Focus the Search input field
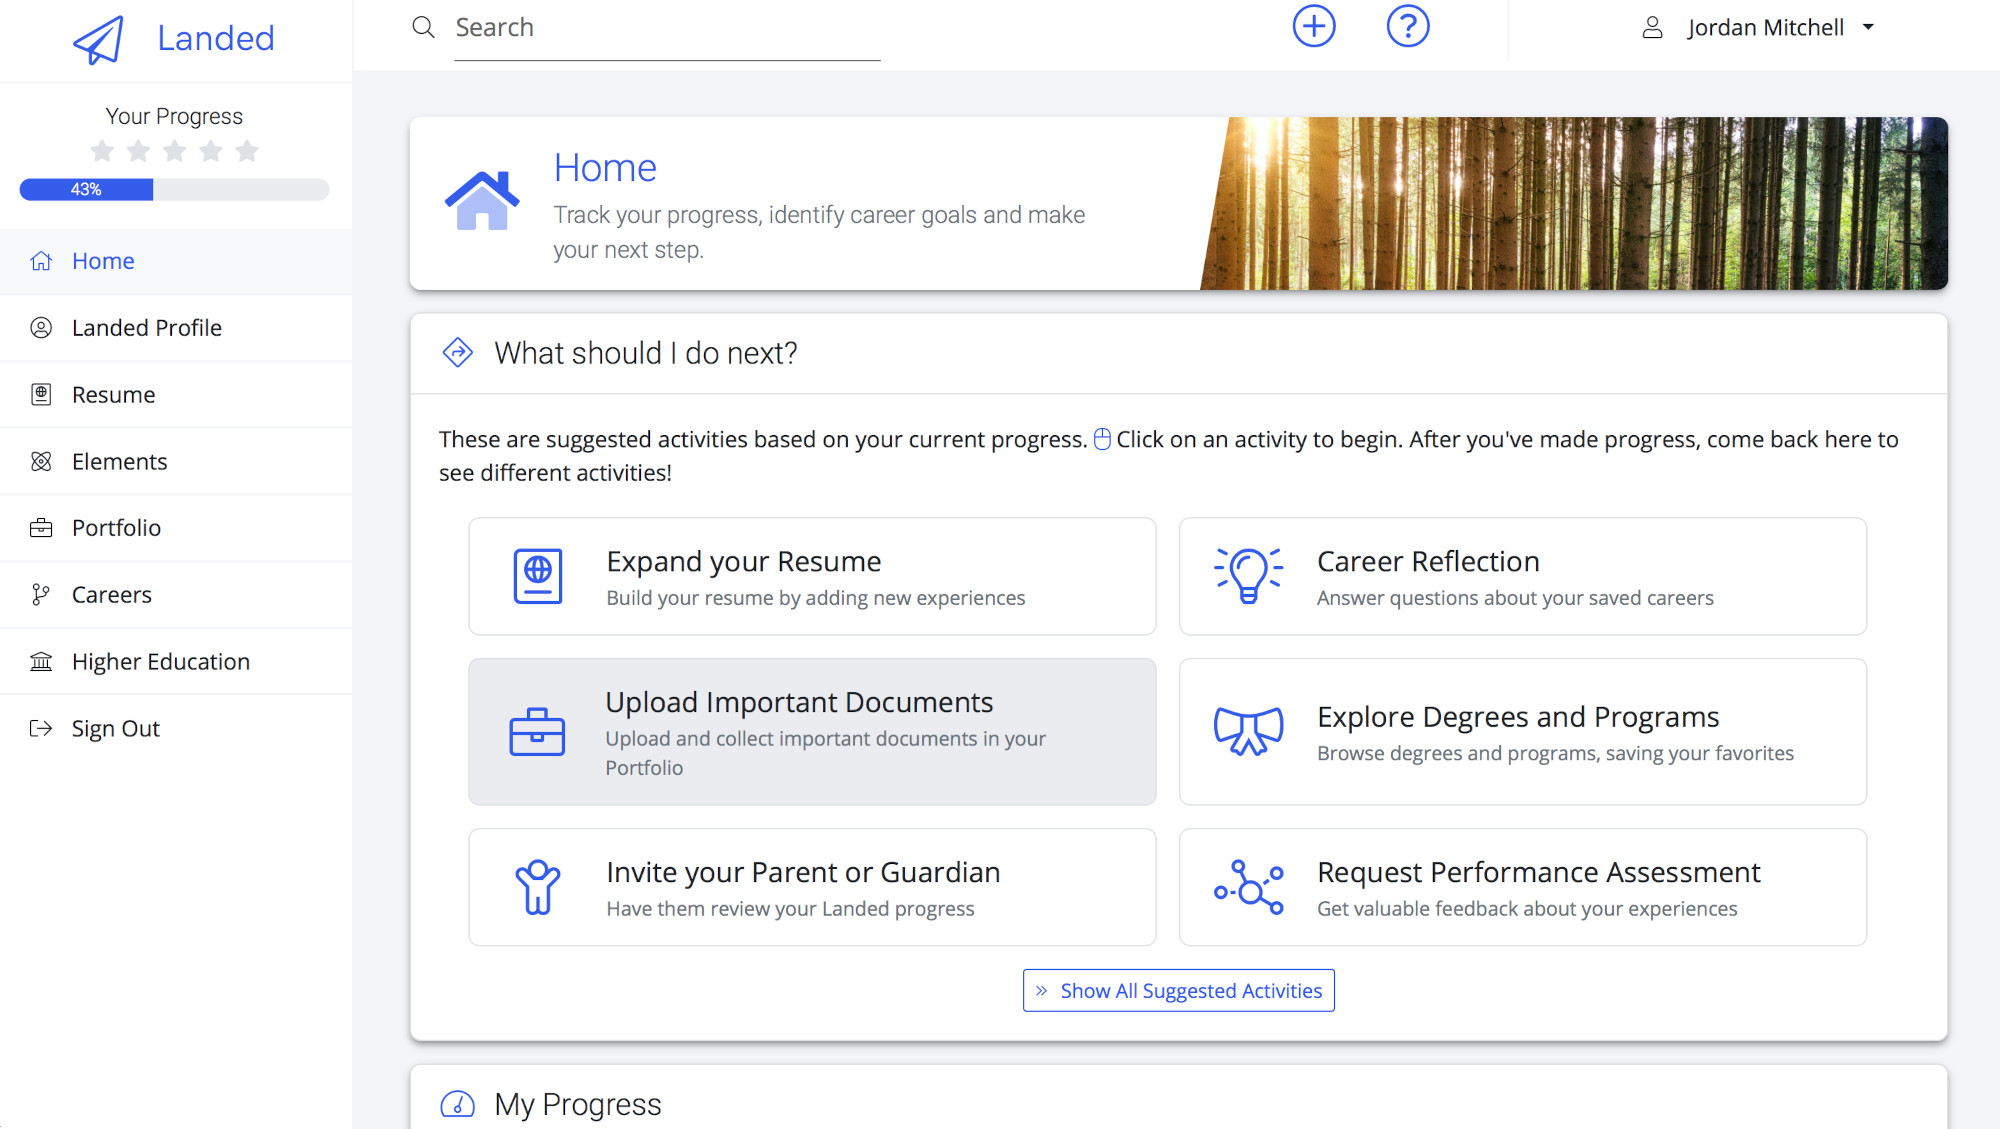 pos(667,29)
